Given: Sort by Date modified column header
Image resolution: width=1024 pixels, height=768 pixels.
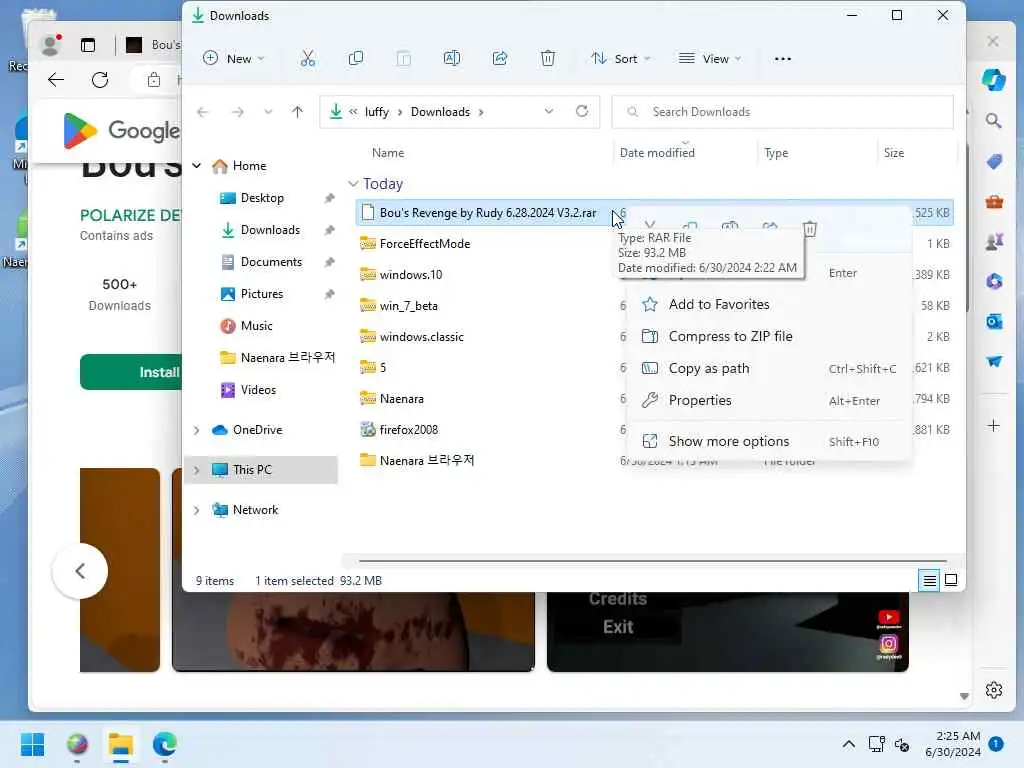Looking at the screenshot, I should click(x=657, y=153).
